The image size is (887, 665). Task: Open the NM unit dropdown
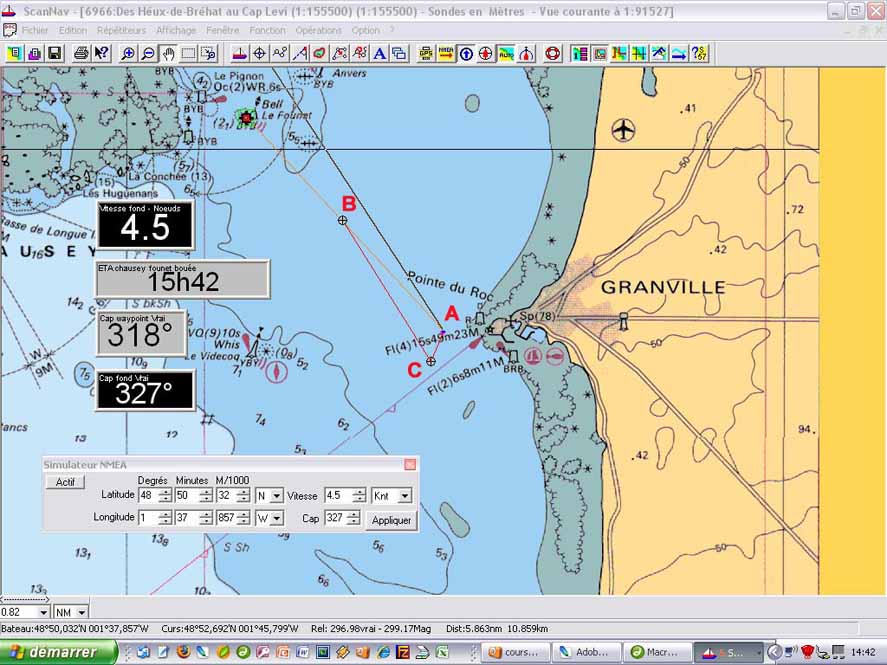click(x=81, y=612)
